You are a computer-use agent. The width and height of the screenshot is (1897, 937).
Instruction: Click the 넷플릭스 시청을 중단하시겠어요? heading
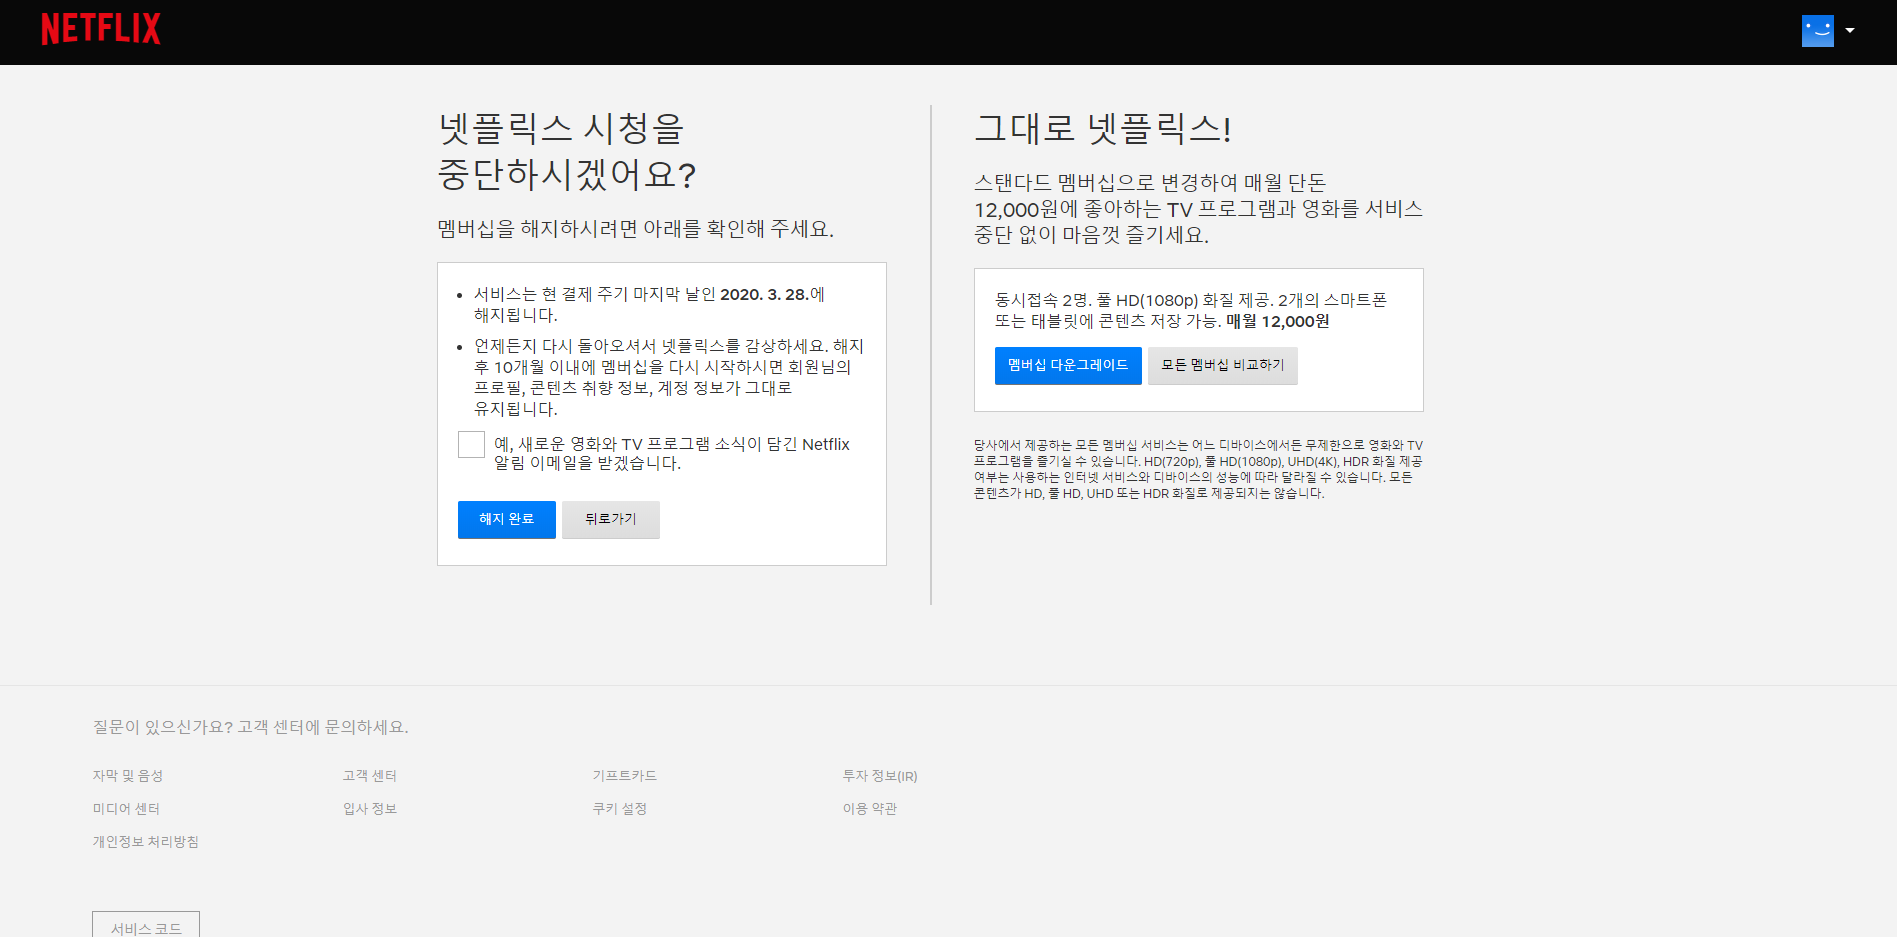tap(566, 151)
